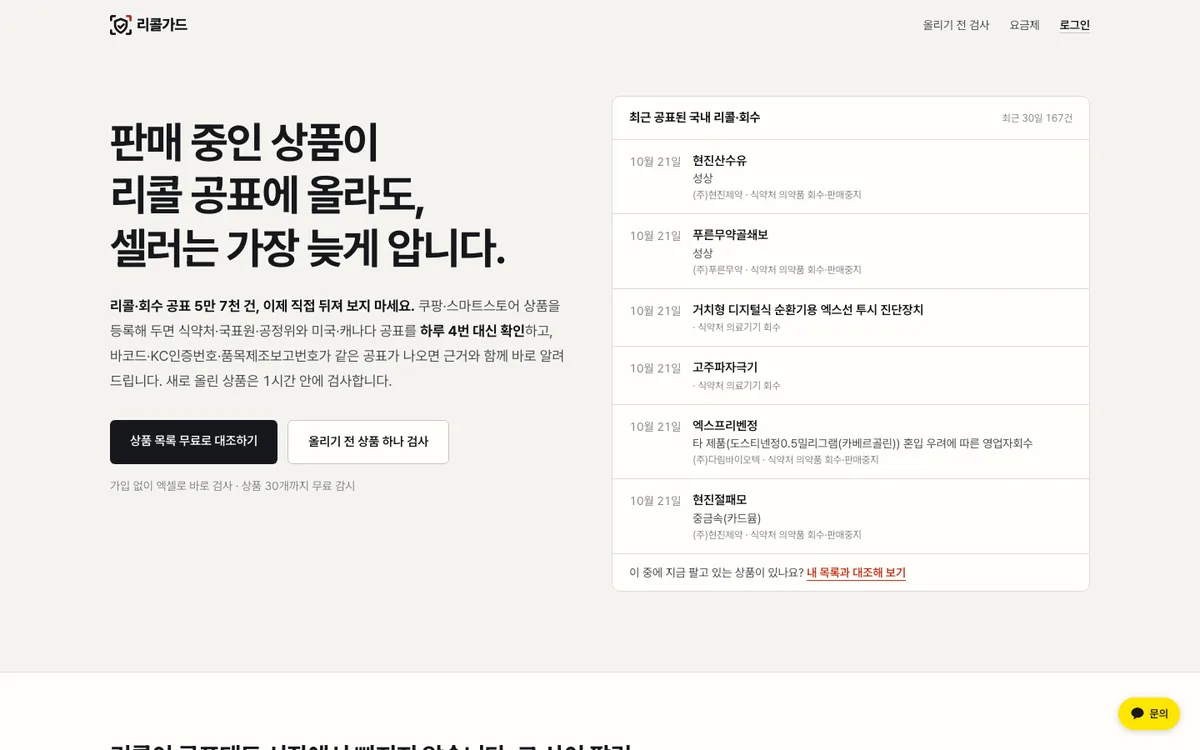Select the 고주파자극기 recall entry

pyautogui.click(x=850, y=376)
